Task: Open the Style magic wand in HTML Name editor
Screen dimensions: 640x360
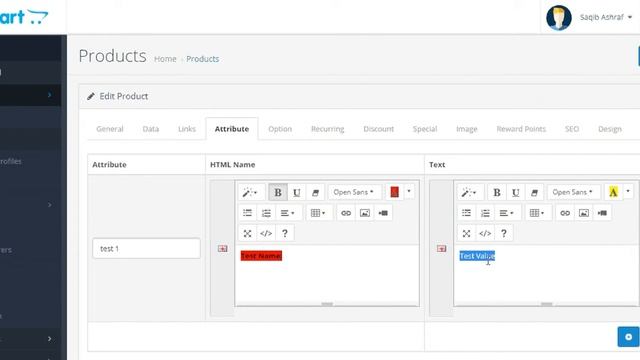Action: [250, 192]
